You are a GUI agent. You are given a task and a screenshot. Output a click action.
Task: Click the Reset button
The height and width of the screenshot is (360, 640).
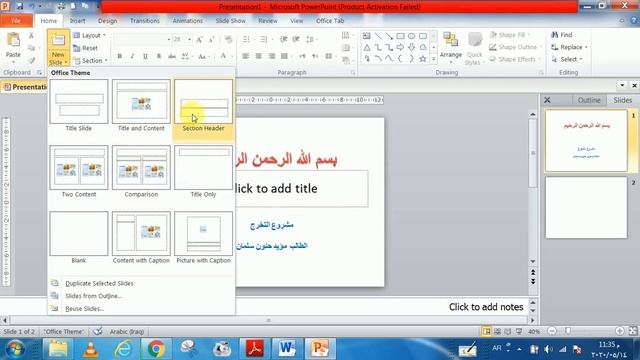point(86,48)
